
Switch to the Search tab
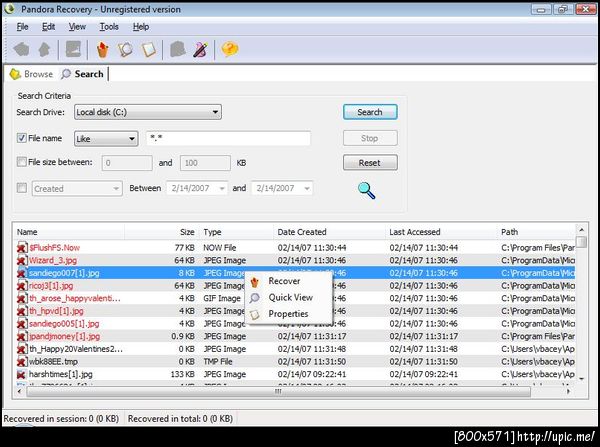[x=83, y=74]
